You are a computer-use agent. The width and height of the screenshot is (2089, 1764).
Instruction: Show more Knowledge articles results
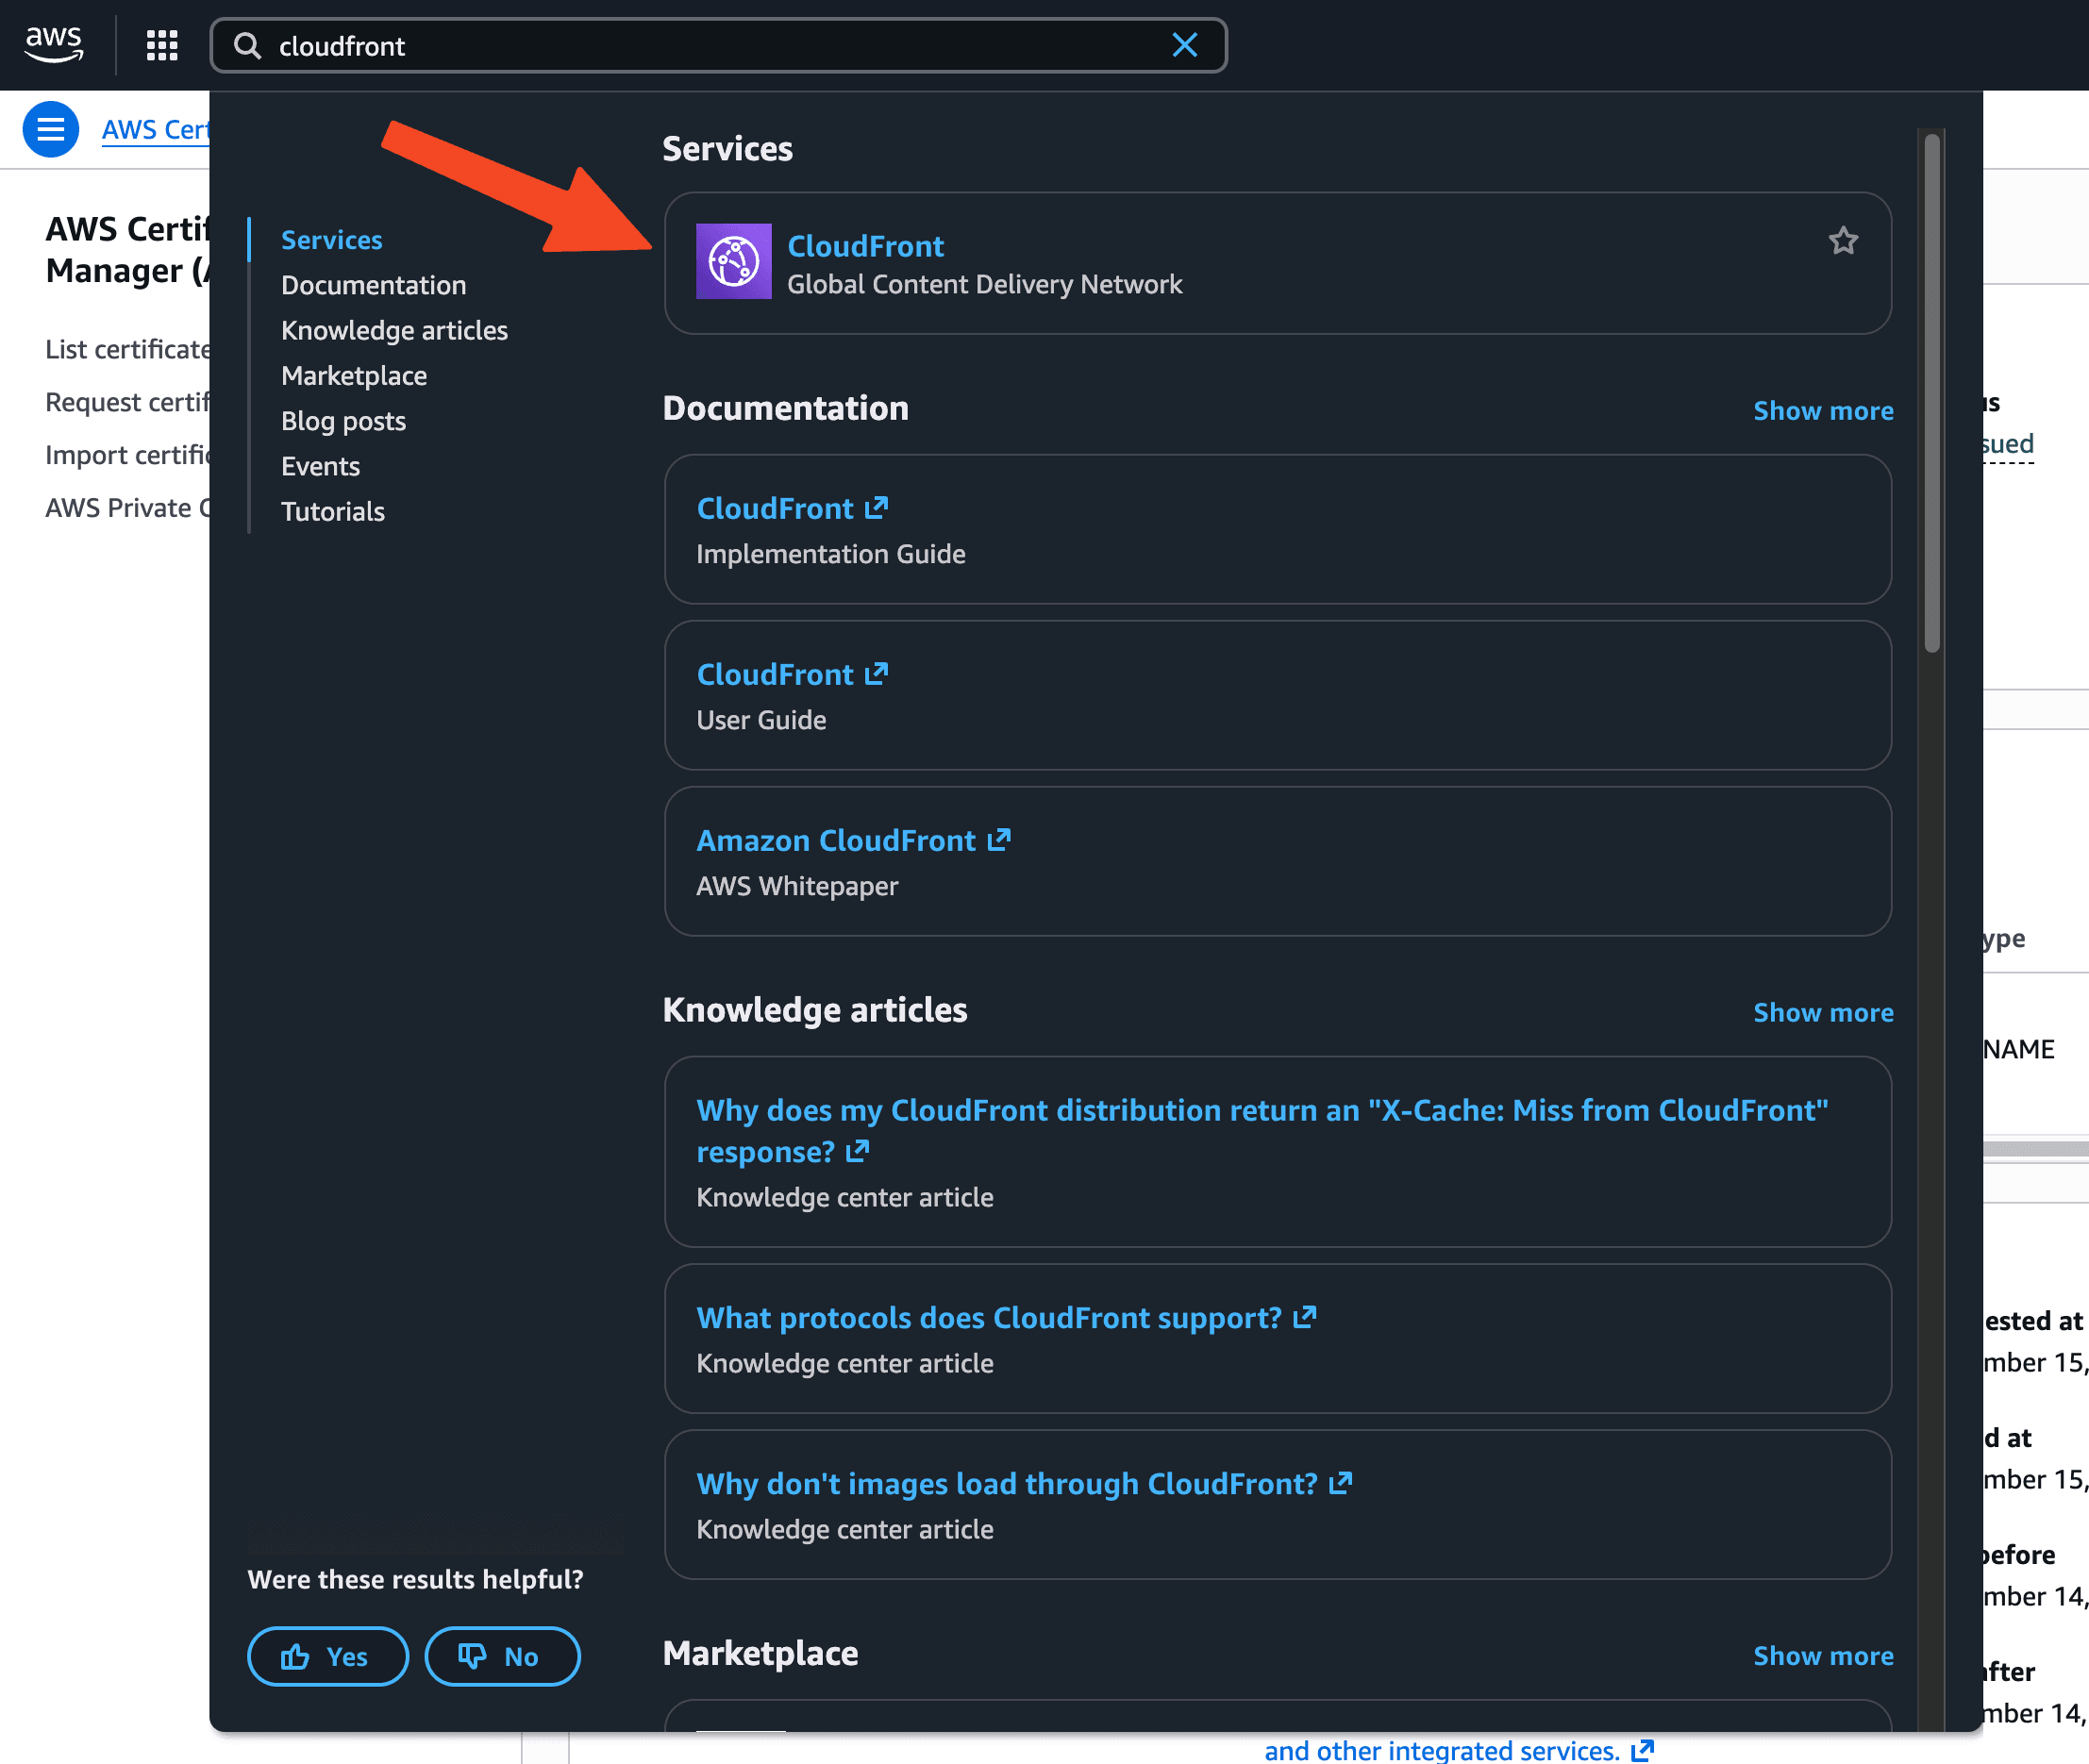(x=1822, y=1012)
